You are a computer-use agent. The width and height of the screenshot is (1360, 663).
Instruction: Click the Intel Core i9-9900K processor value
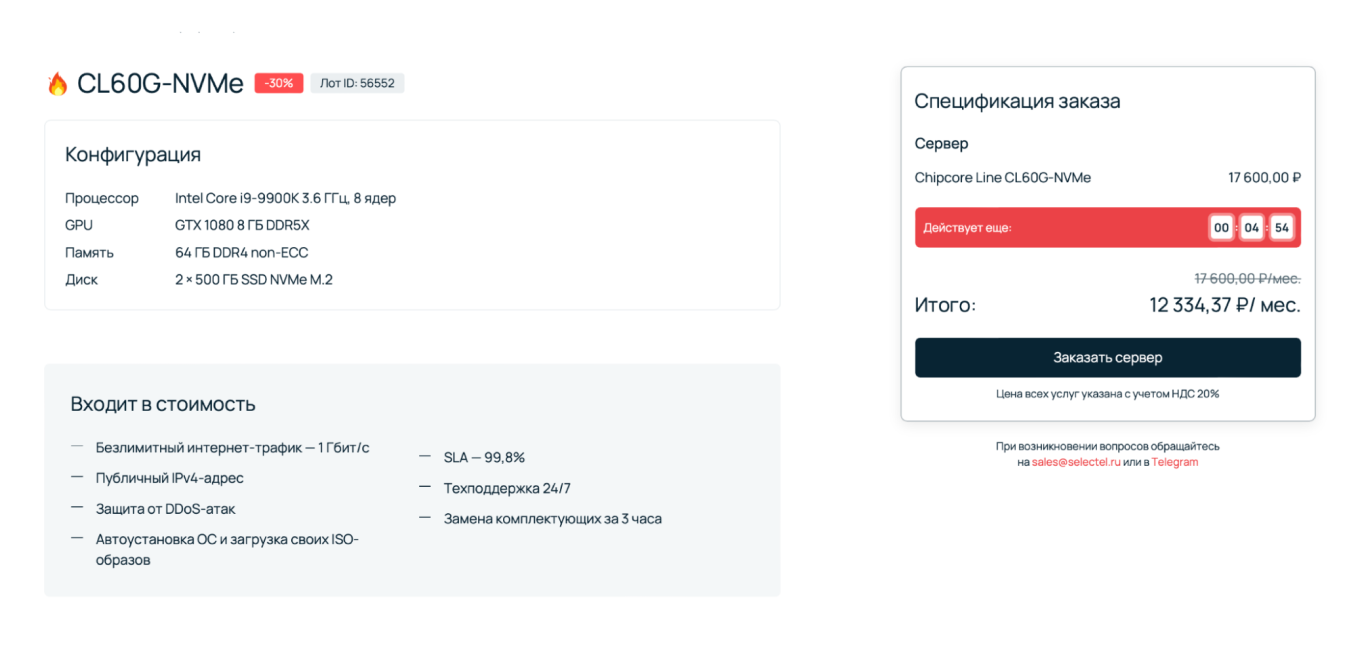285,198
